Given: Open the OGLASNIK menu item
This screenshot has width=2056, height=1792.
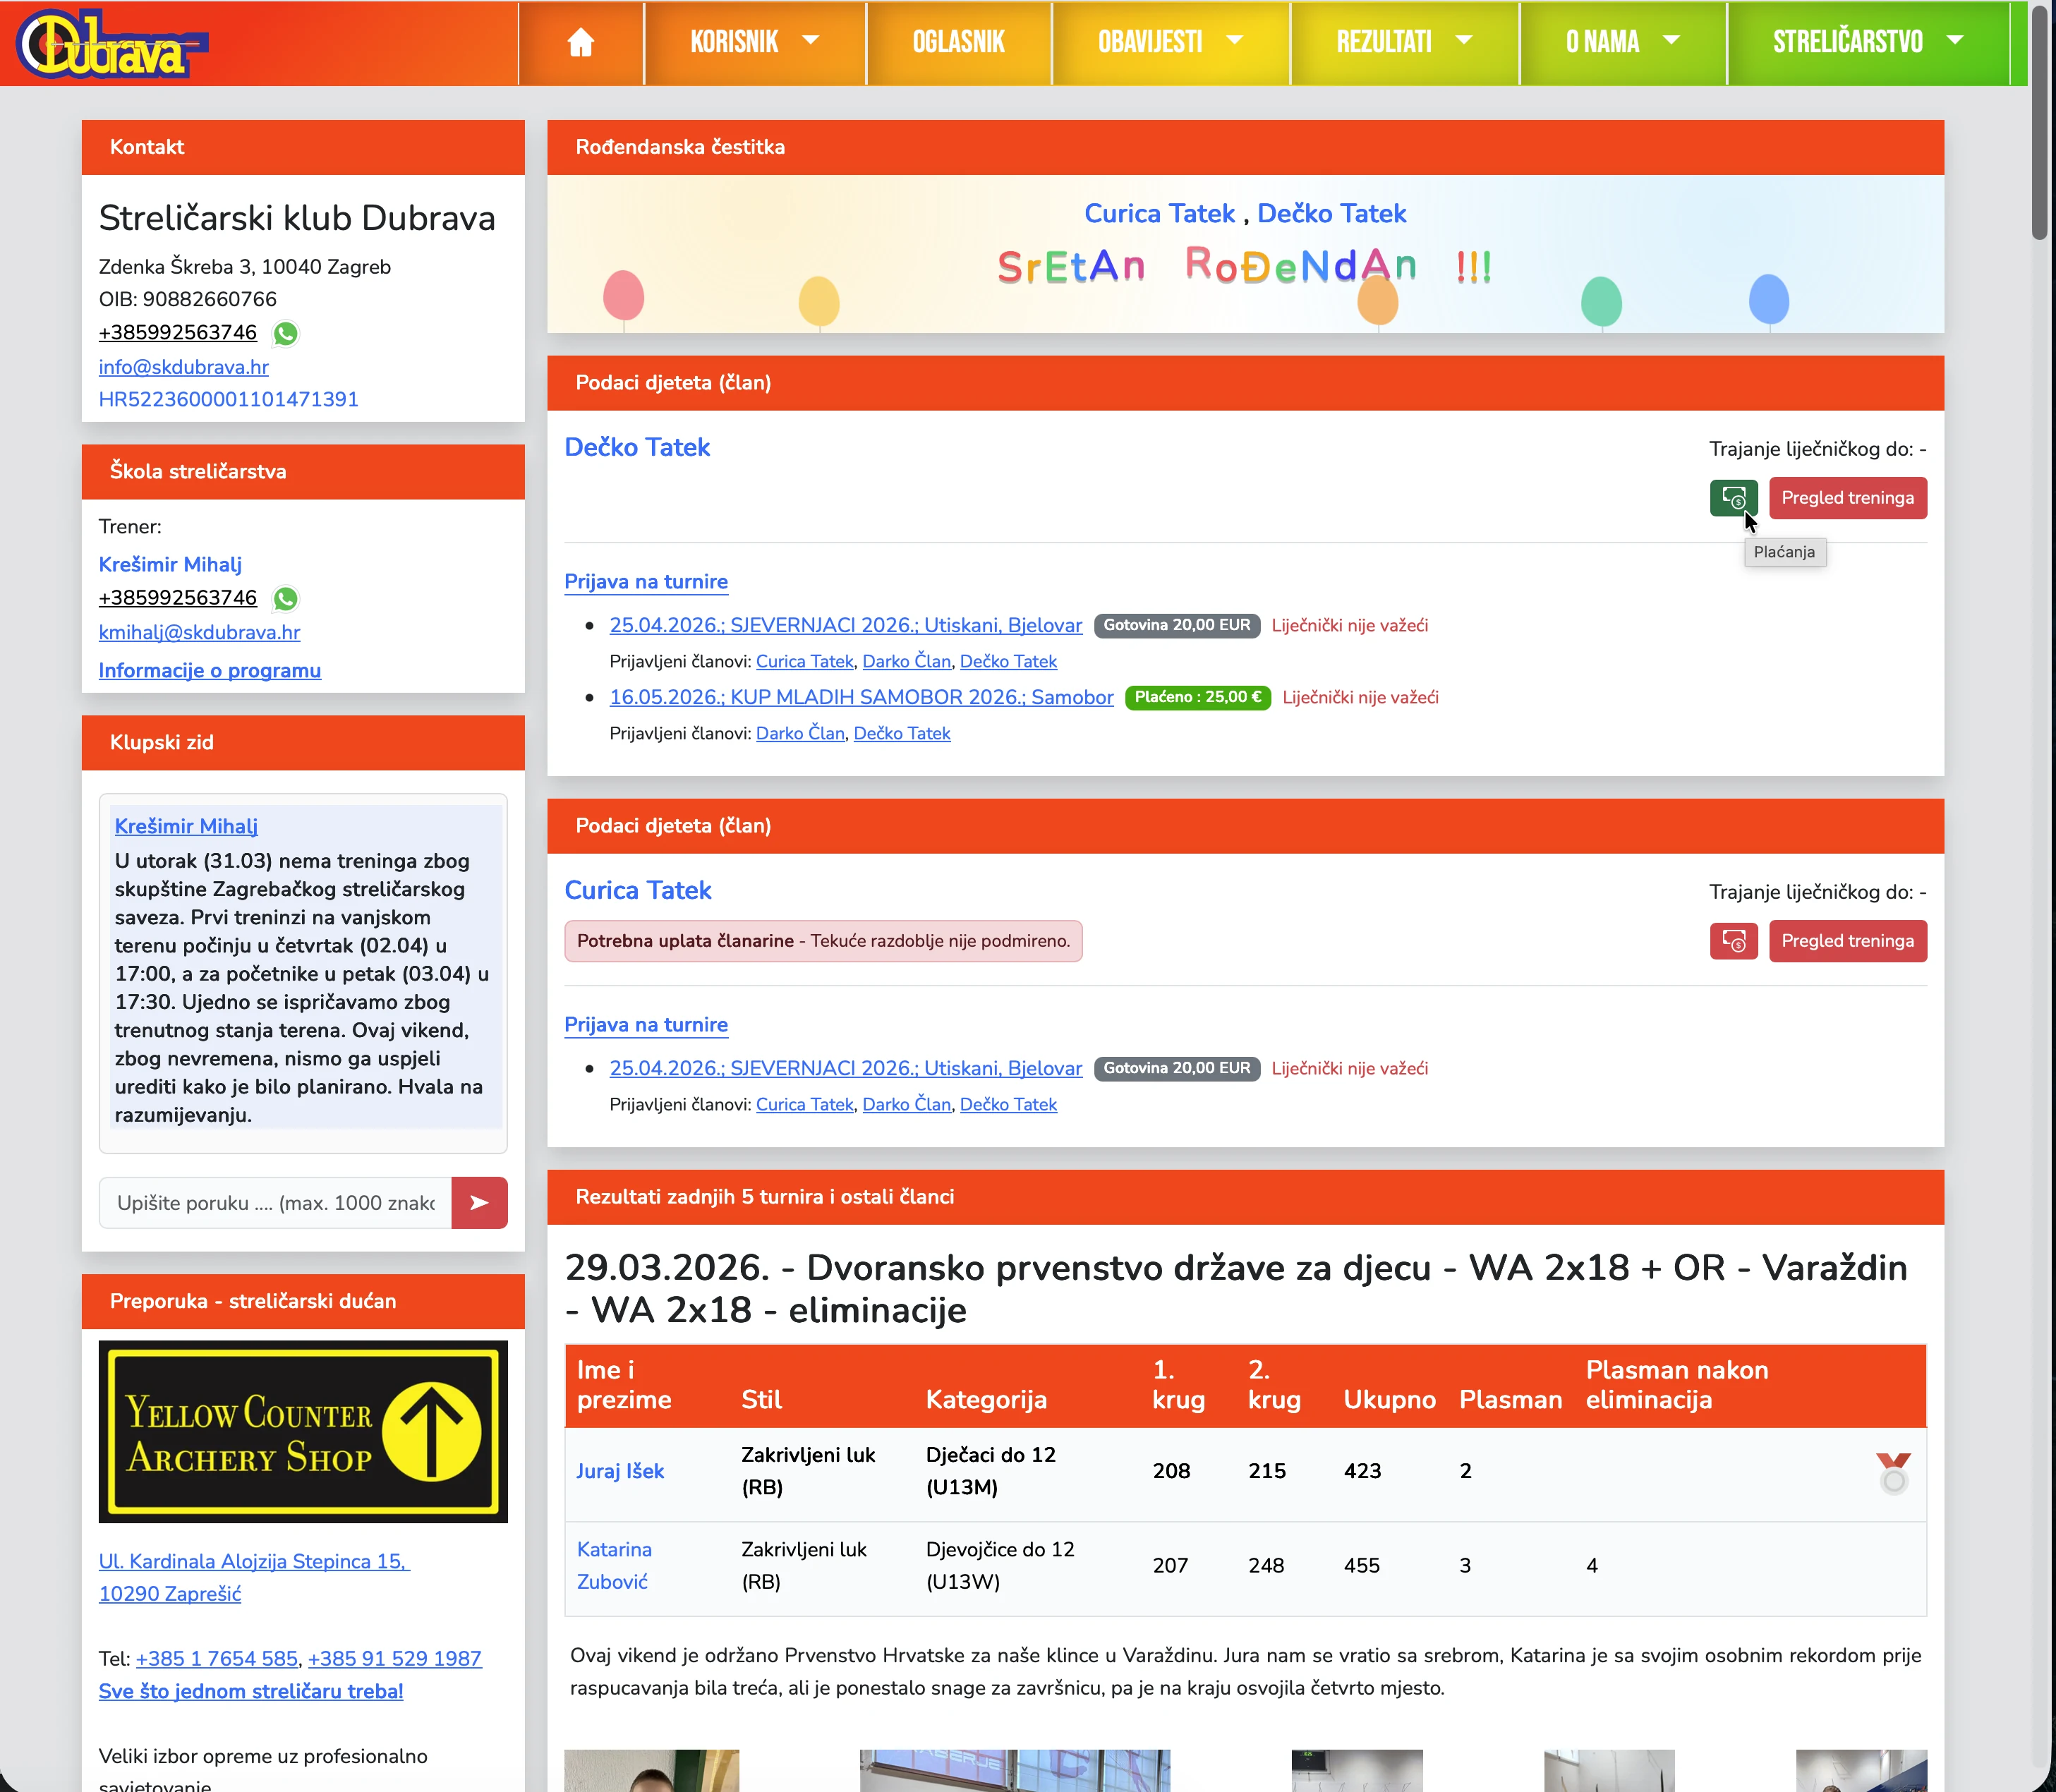Looking at the screenshot, I should pos(958,42).
